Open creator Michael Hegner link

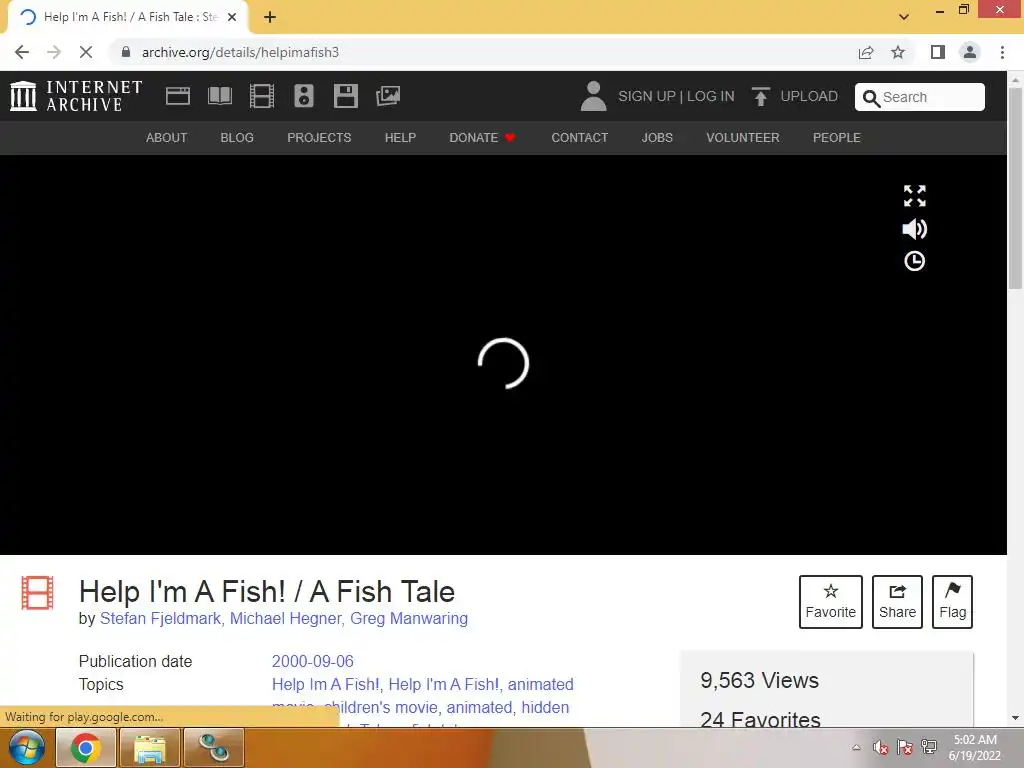[x=285, y=618]
